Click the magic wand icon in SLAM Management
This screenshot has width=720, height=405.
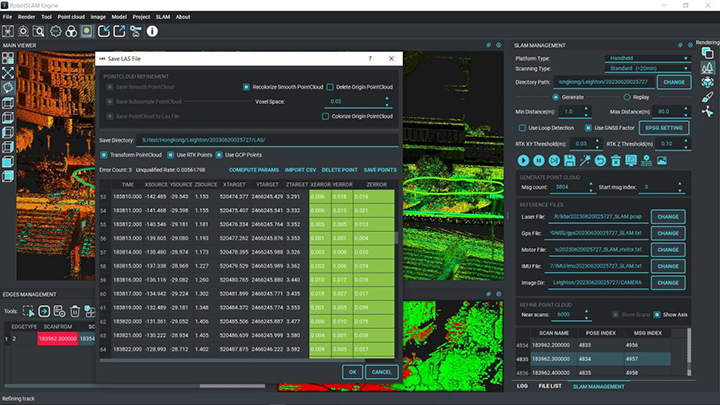[x=585, y=160]
